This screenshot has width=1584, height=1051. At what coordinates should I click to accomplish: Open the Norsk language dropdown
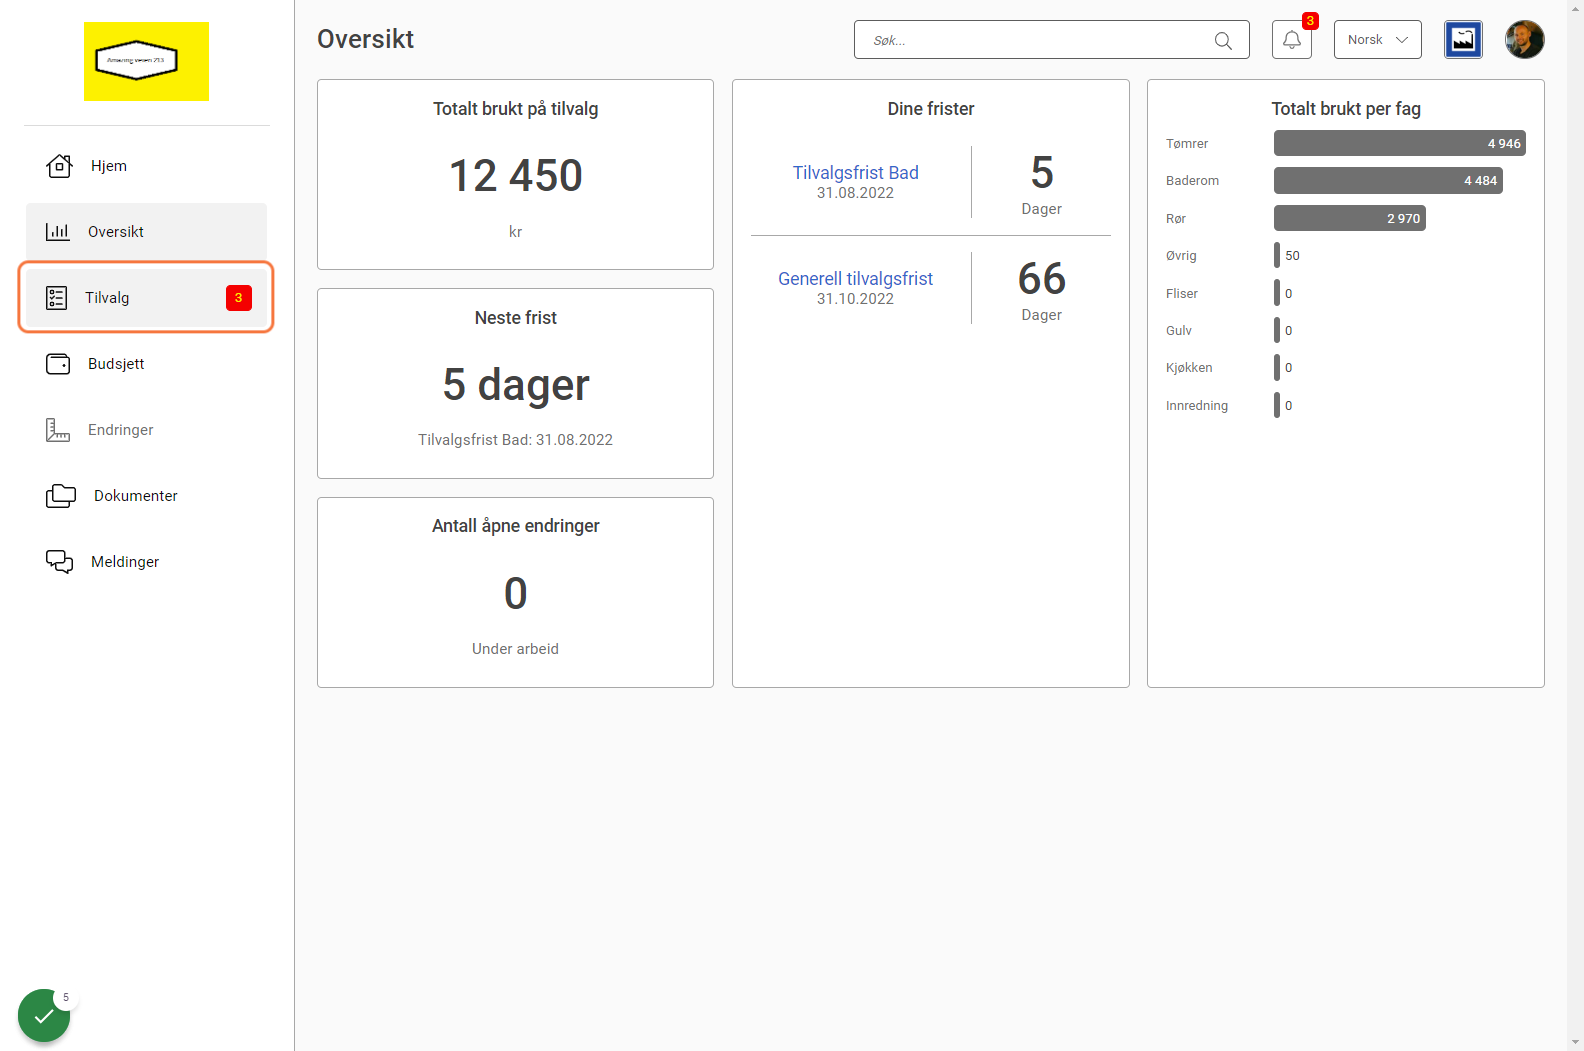pyautogui.click(x=1378, y=40)
